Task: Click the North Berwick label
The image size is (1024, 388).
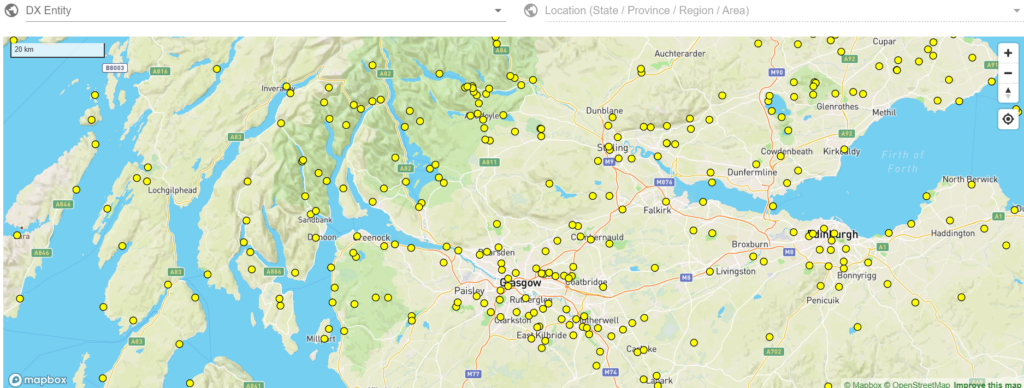Action: (970, 179)
